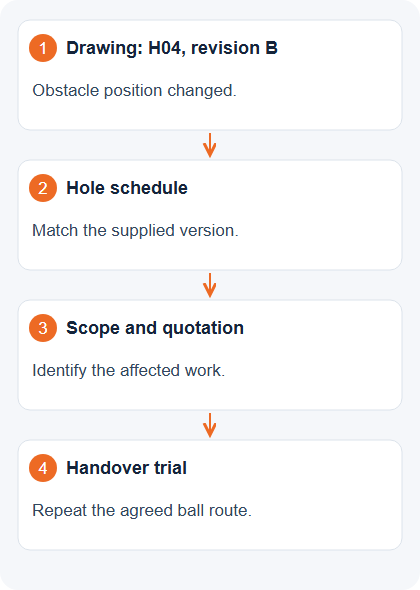Click the arrow below the Drawing card
The width and height of the screenshot is (420, 590).
[210, 145]
